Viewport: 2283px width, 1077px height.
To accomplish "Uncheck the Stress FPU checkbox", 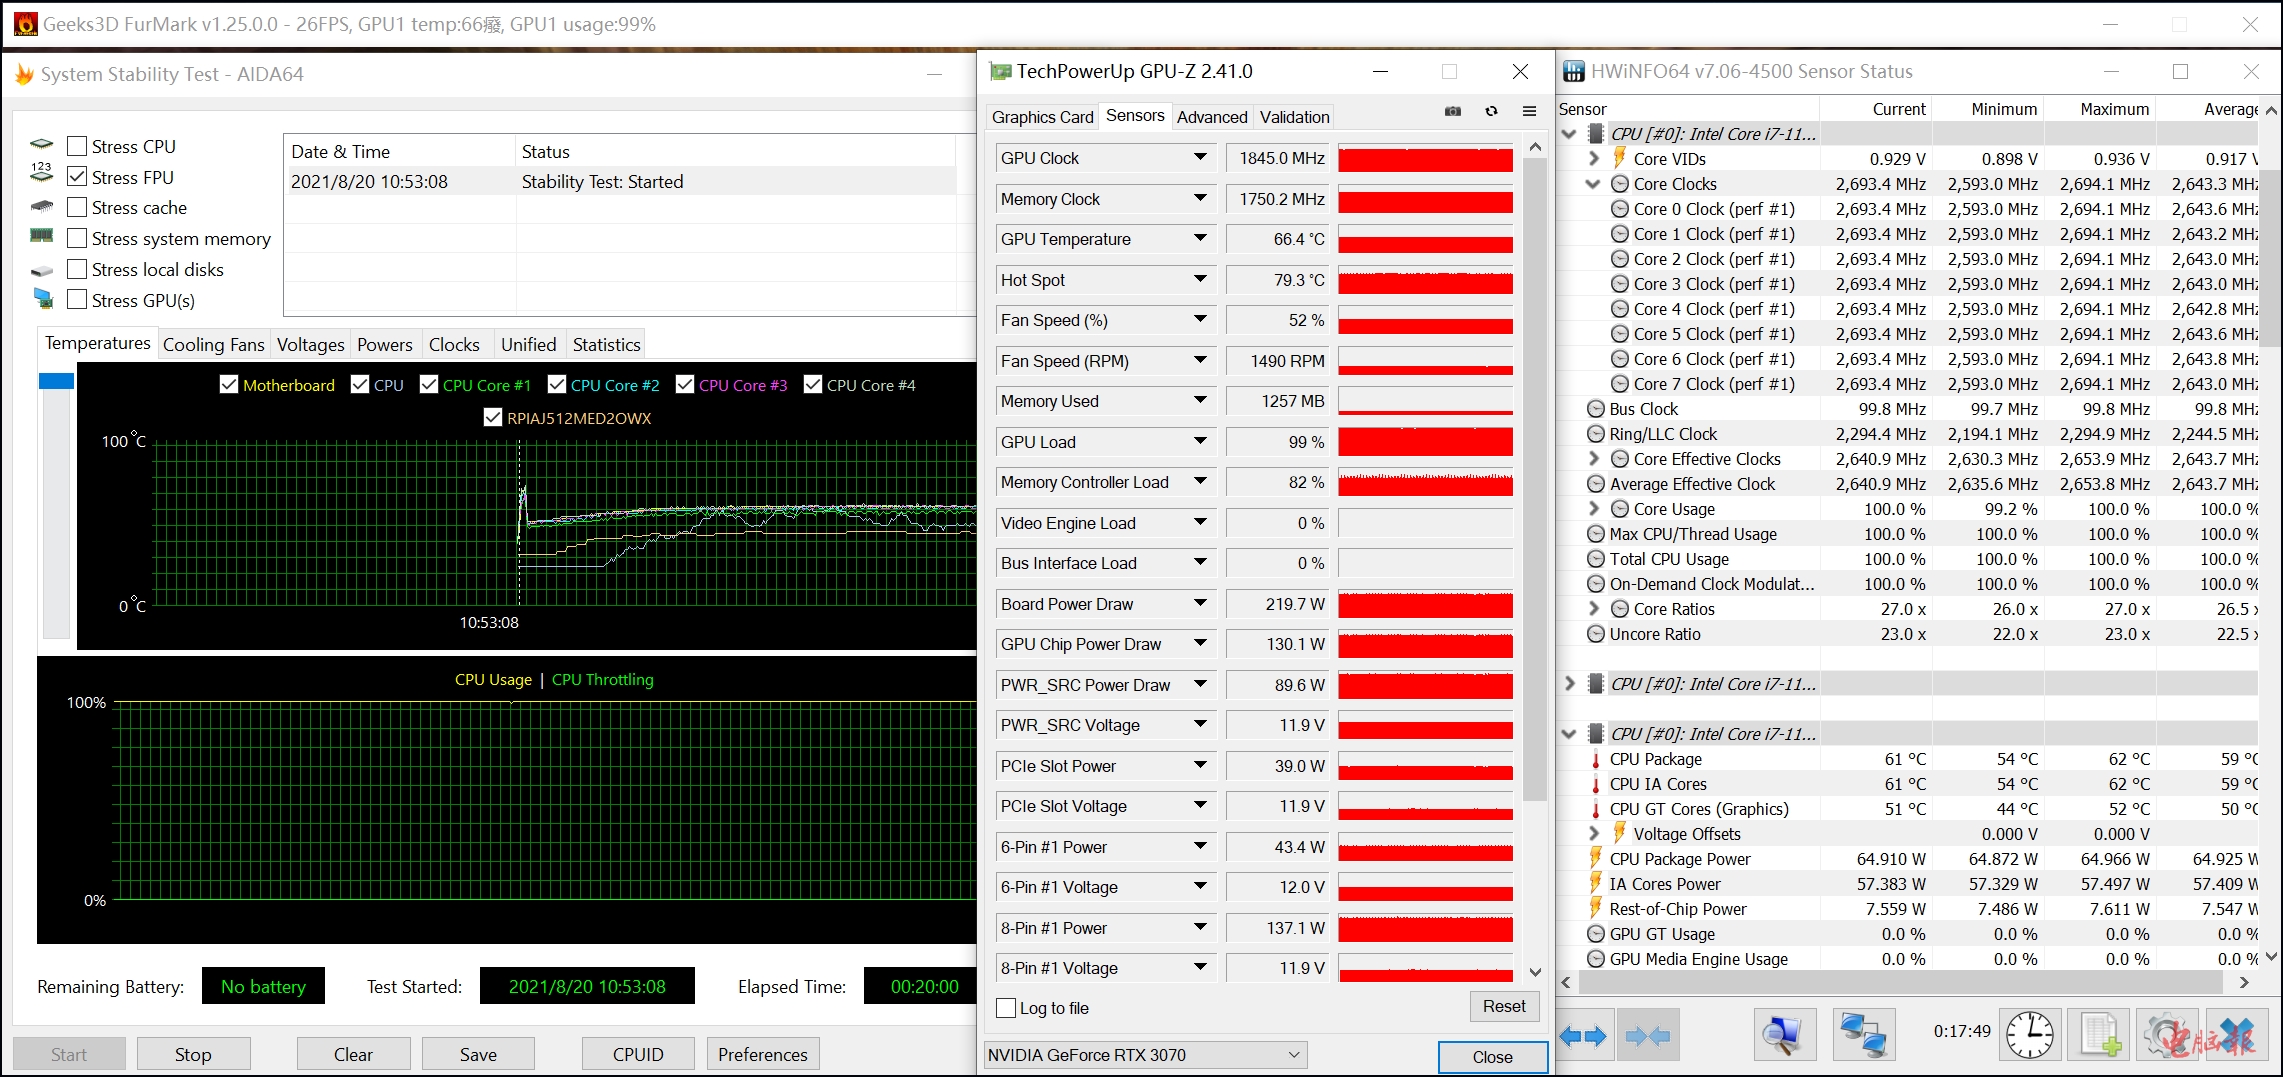I will [77, 177].
